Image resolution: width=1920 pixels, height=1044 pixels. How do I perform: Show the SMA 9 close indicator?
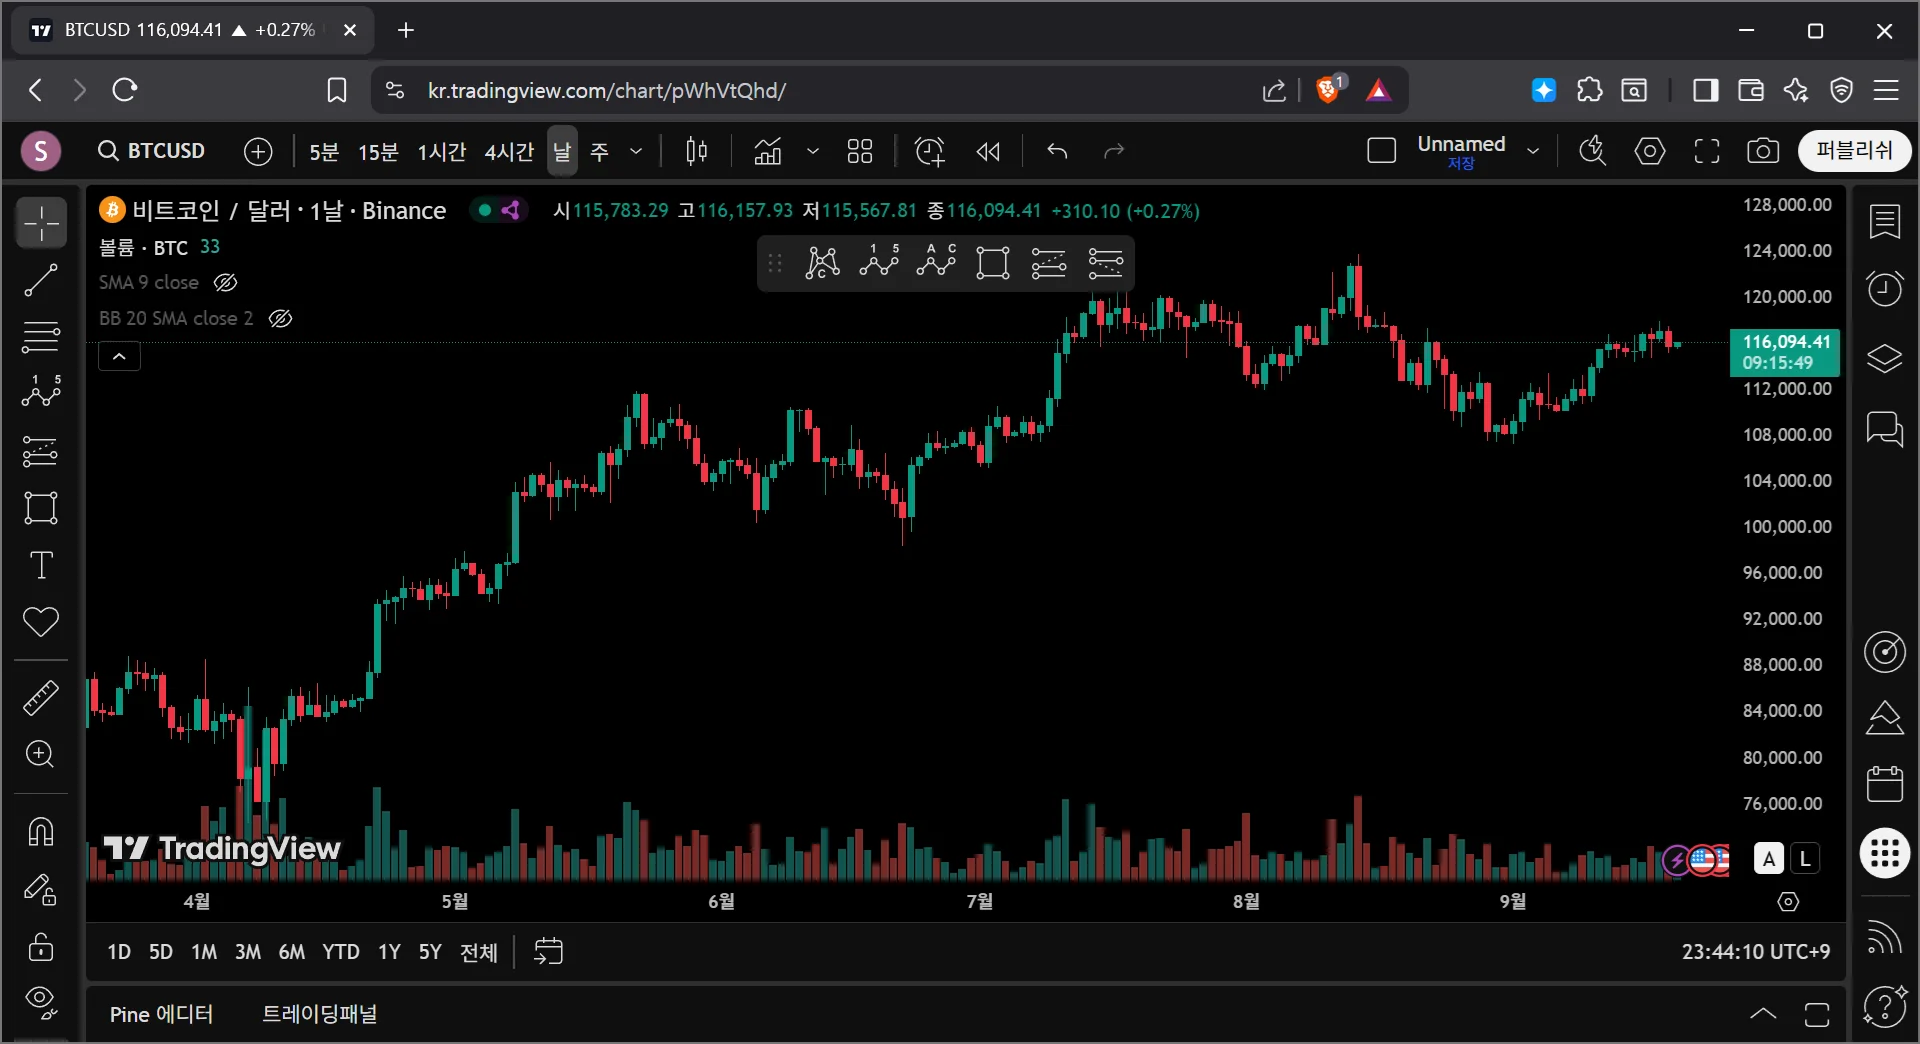pos(226,283)
